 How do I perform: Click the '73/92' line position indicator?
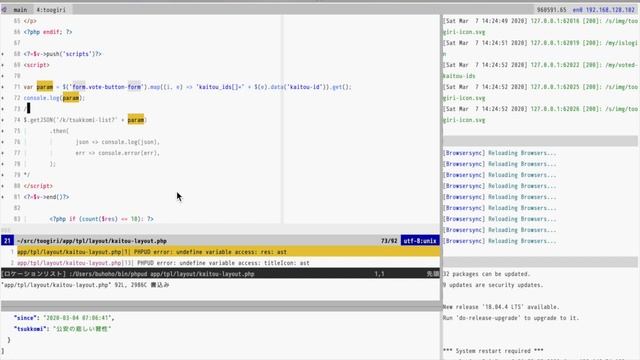389,241
